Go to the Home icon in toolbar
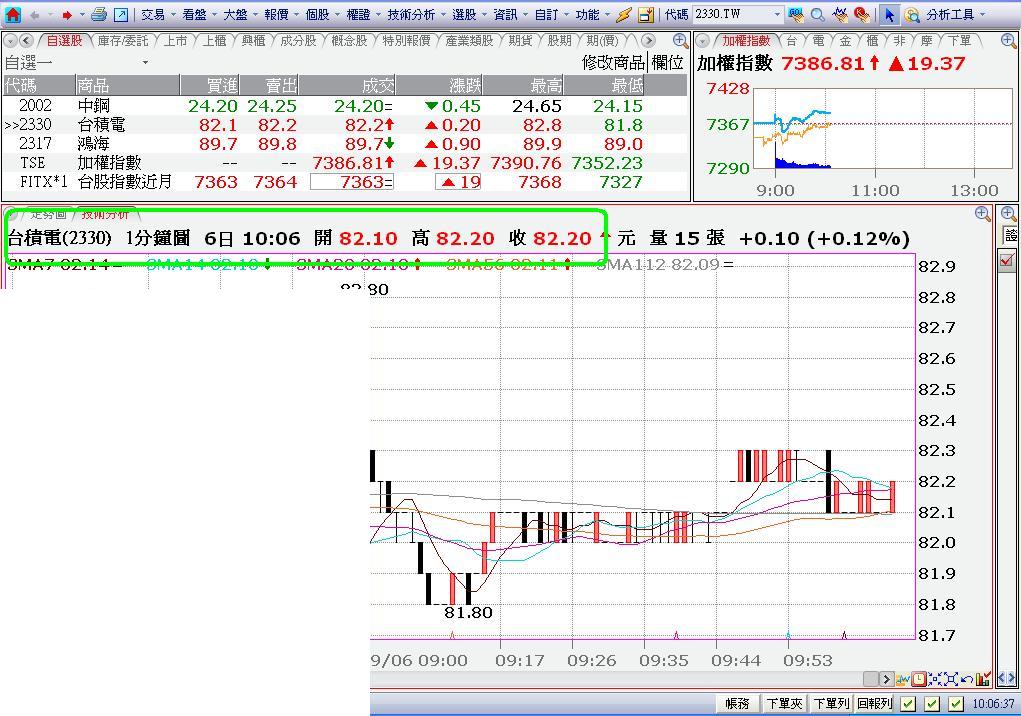The width and height of the screenshot is (1021, 716). (12, 14)
